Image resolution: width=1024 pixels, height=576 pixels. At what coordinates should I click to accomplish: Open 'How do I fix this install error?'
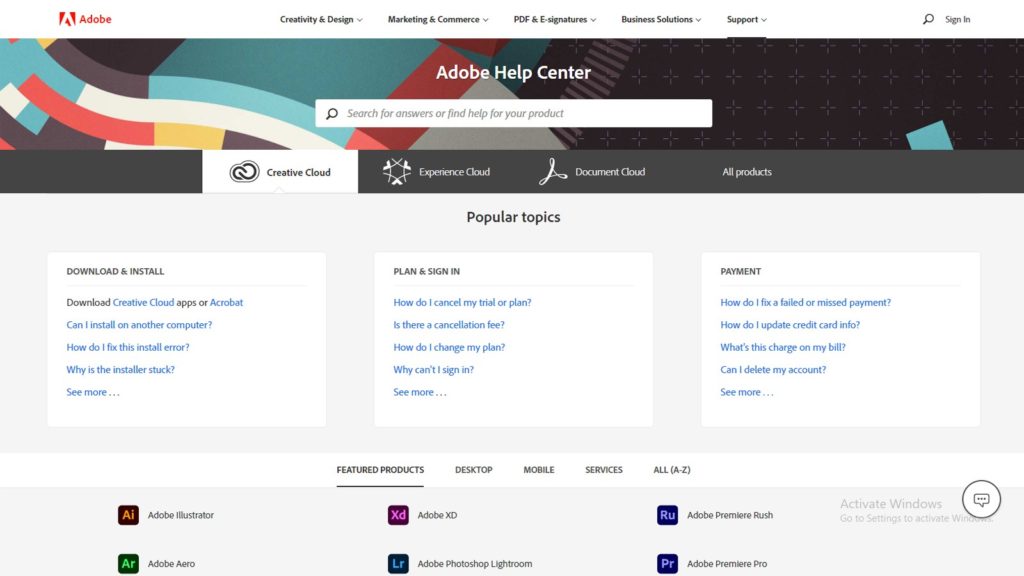[127, 347]
